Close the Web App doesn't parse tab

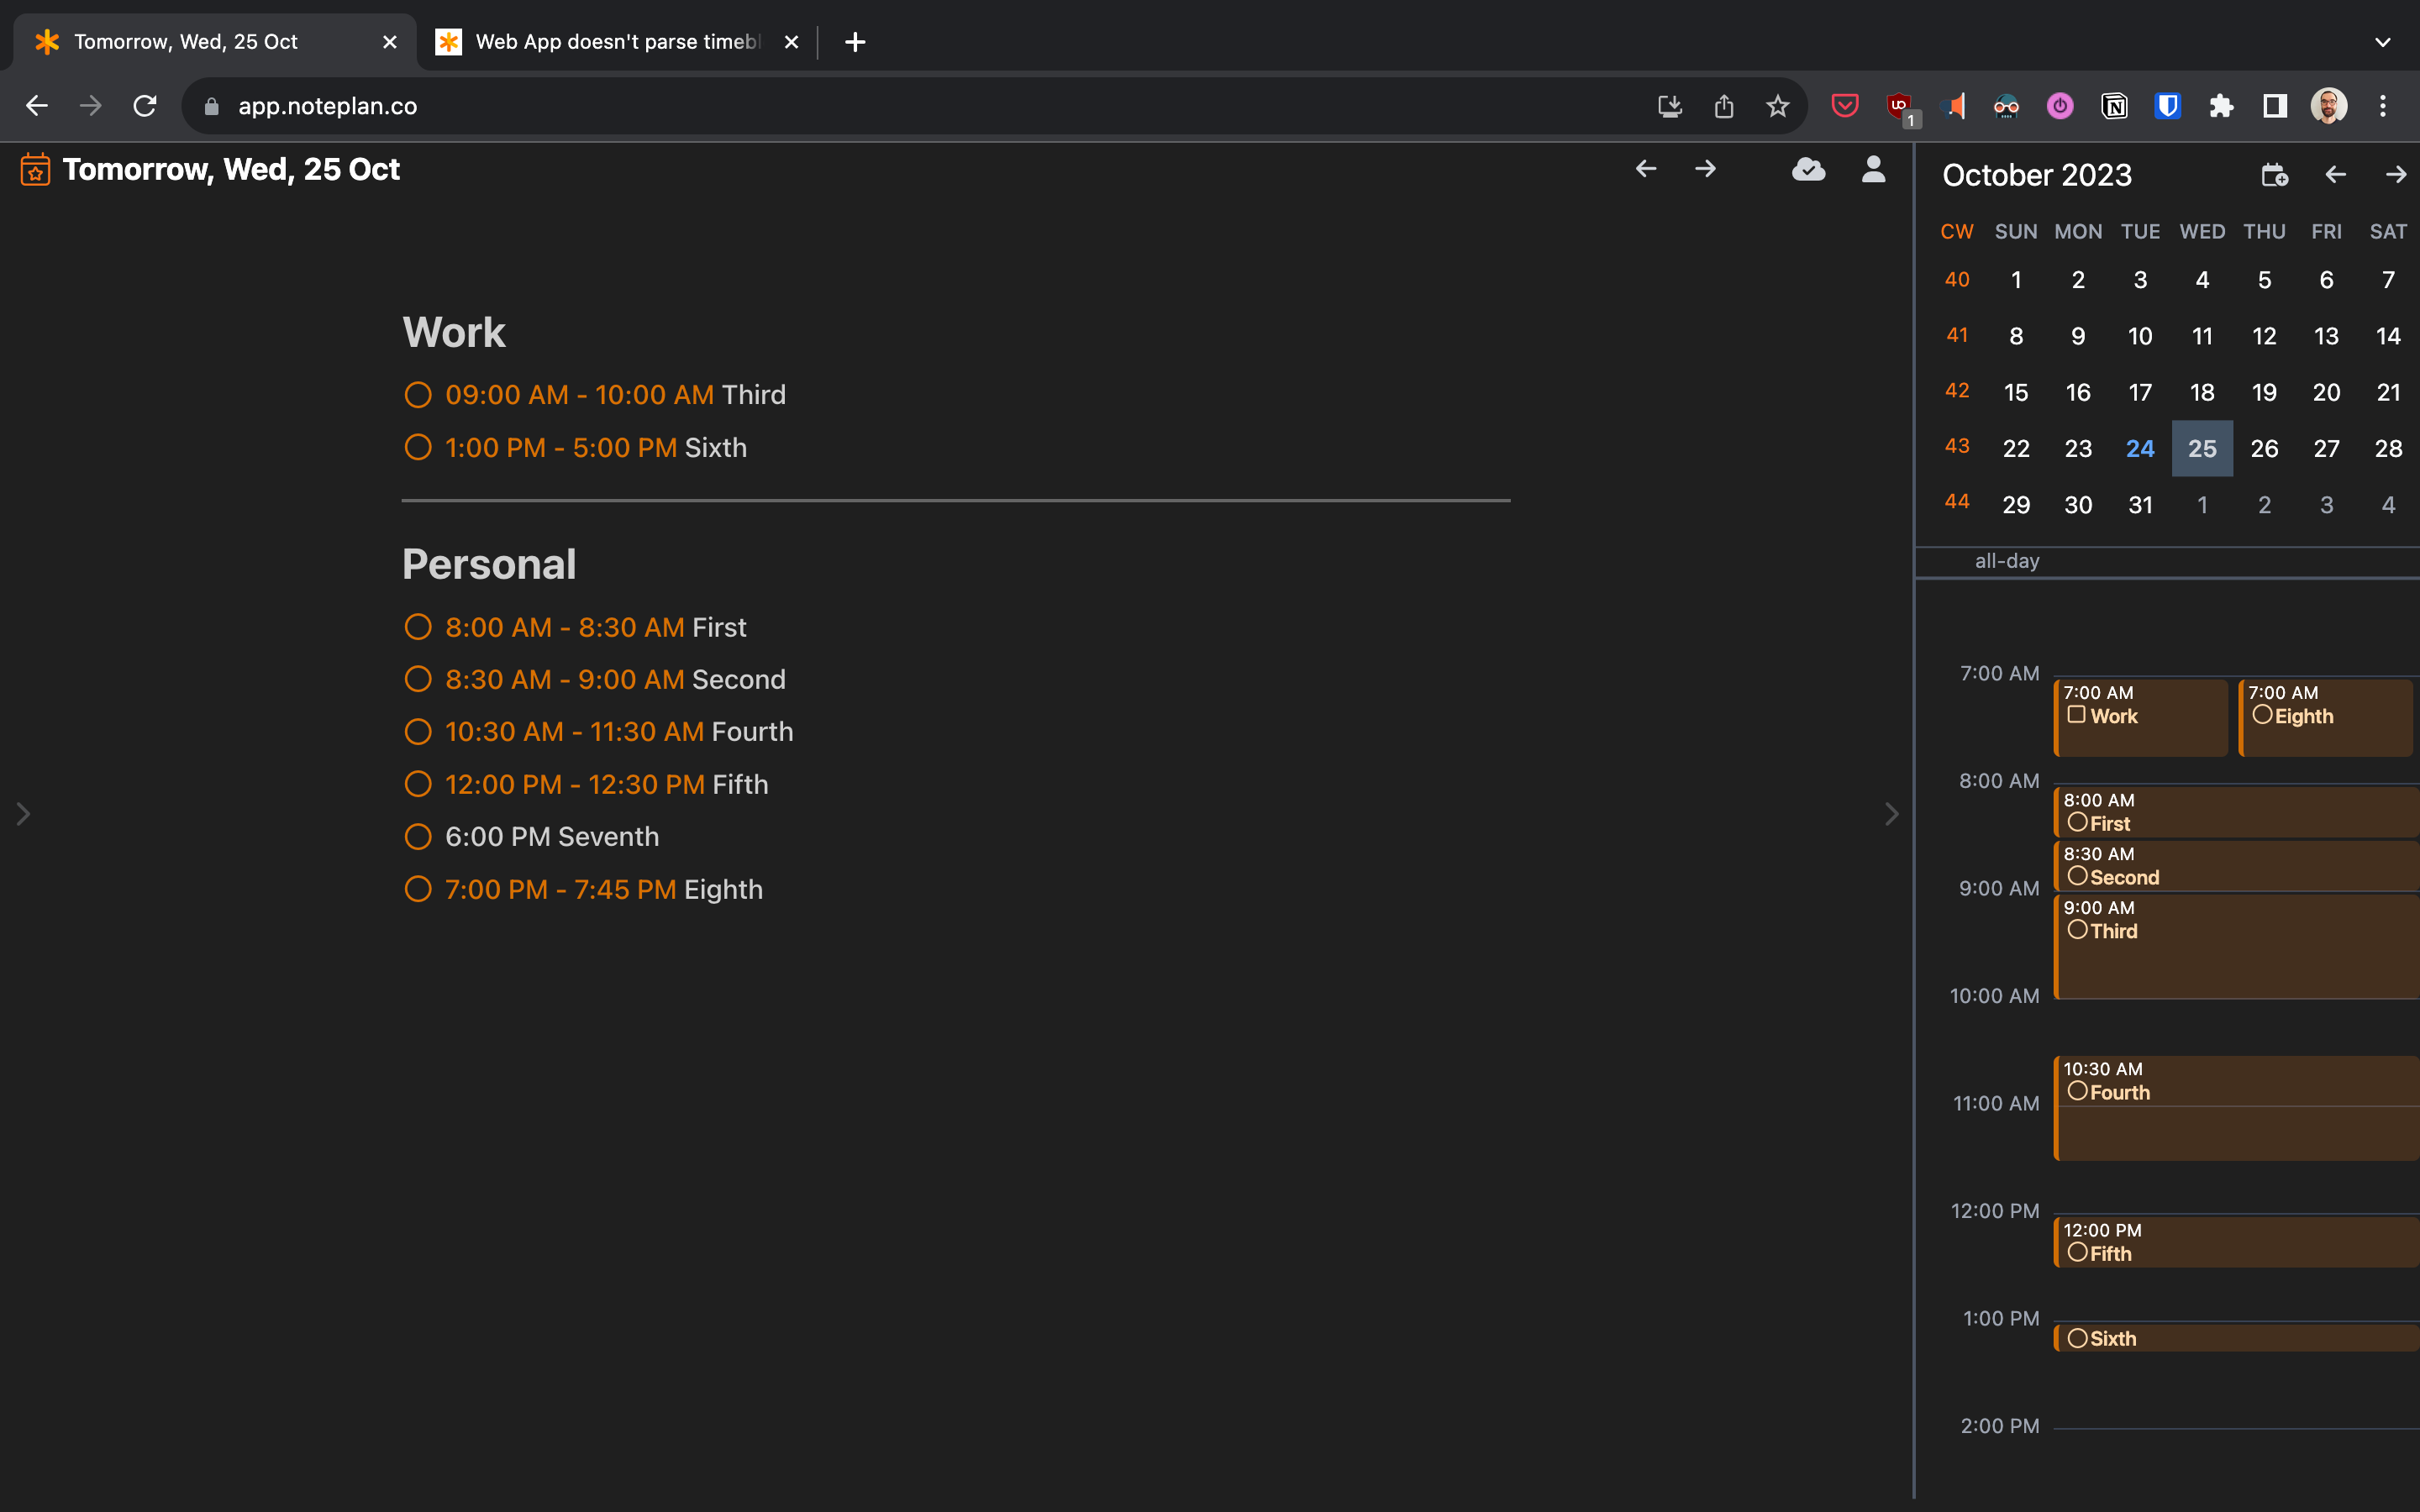click(x=791, y=42)
